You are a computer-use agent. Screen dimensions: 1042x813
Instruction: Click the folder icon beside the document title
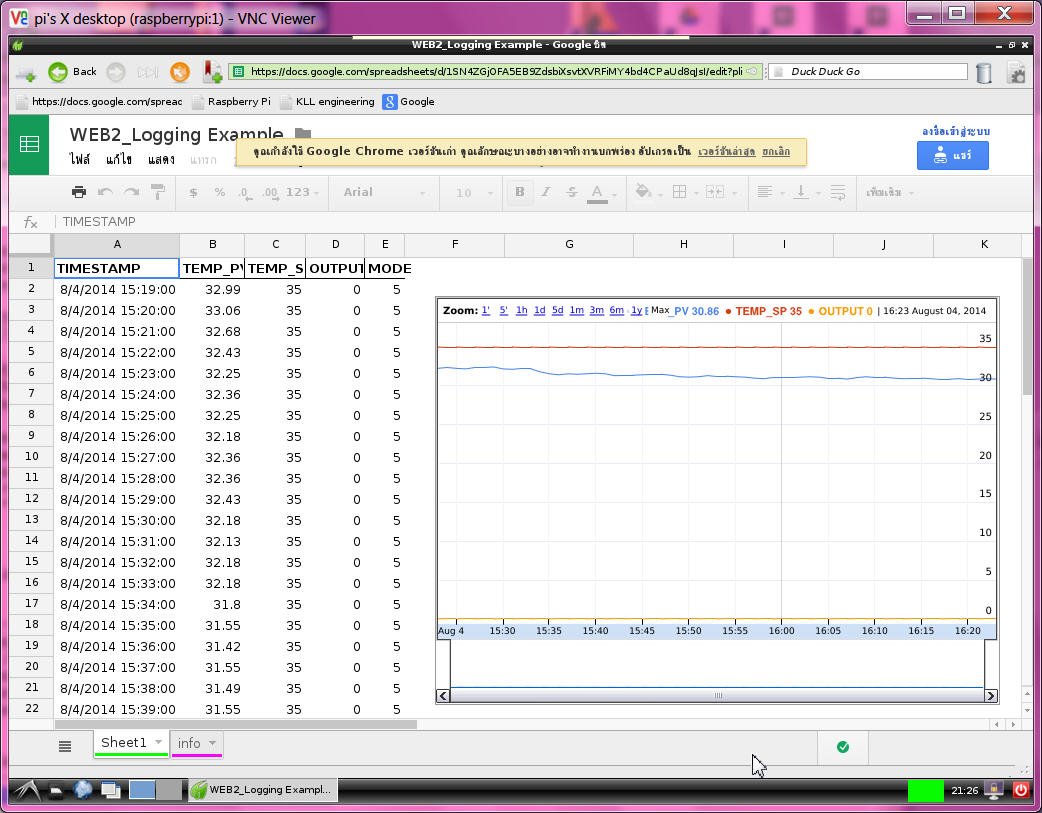pos(303,134)
